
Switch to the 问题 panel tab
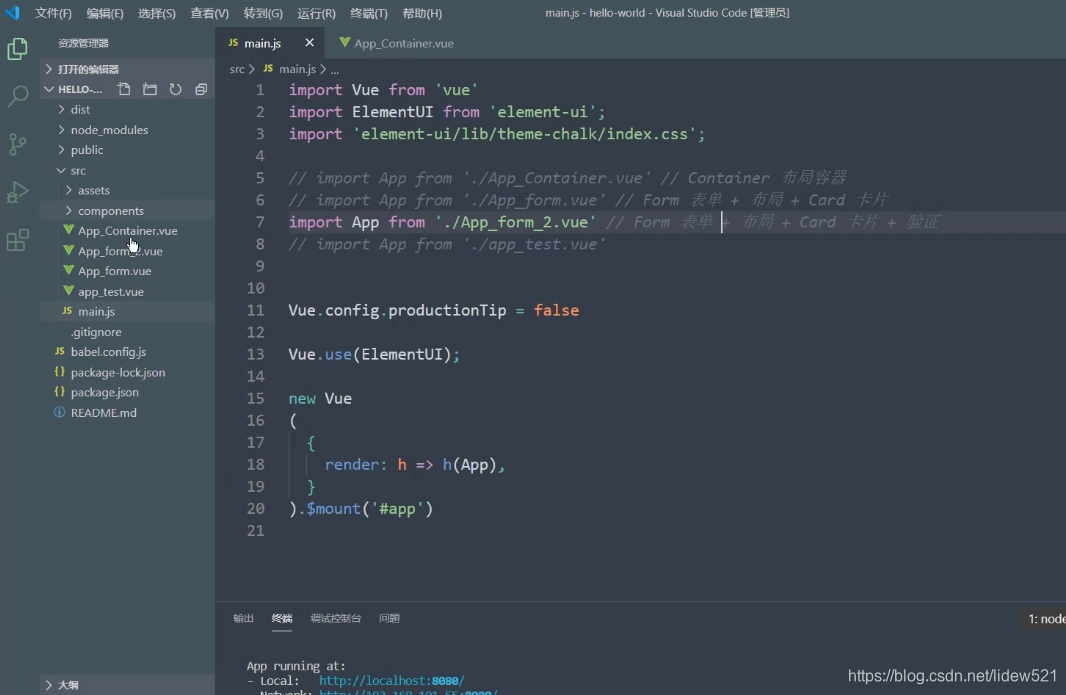[x=390, y=618]
